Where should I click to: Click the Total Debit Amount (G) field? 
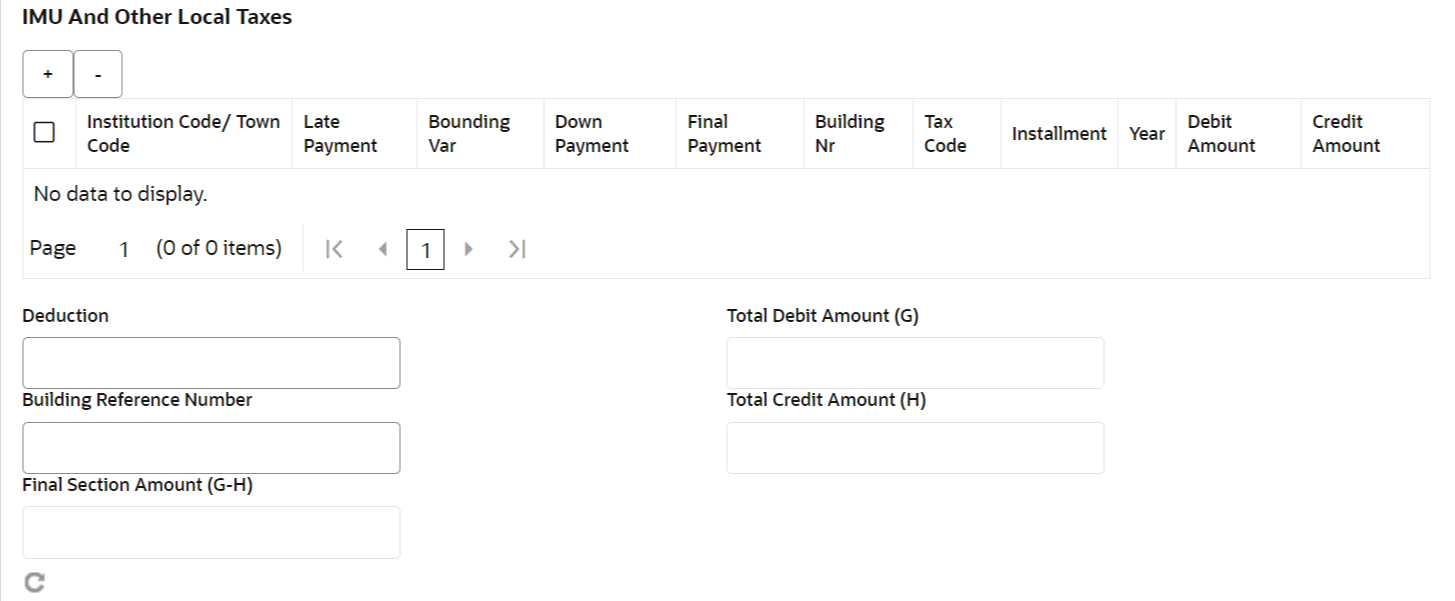pos(915,363)
